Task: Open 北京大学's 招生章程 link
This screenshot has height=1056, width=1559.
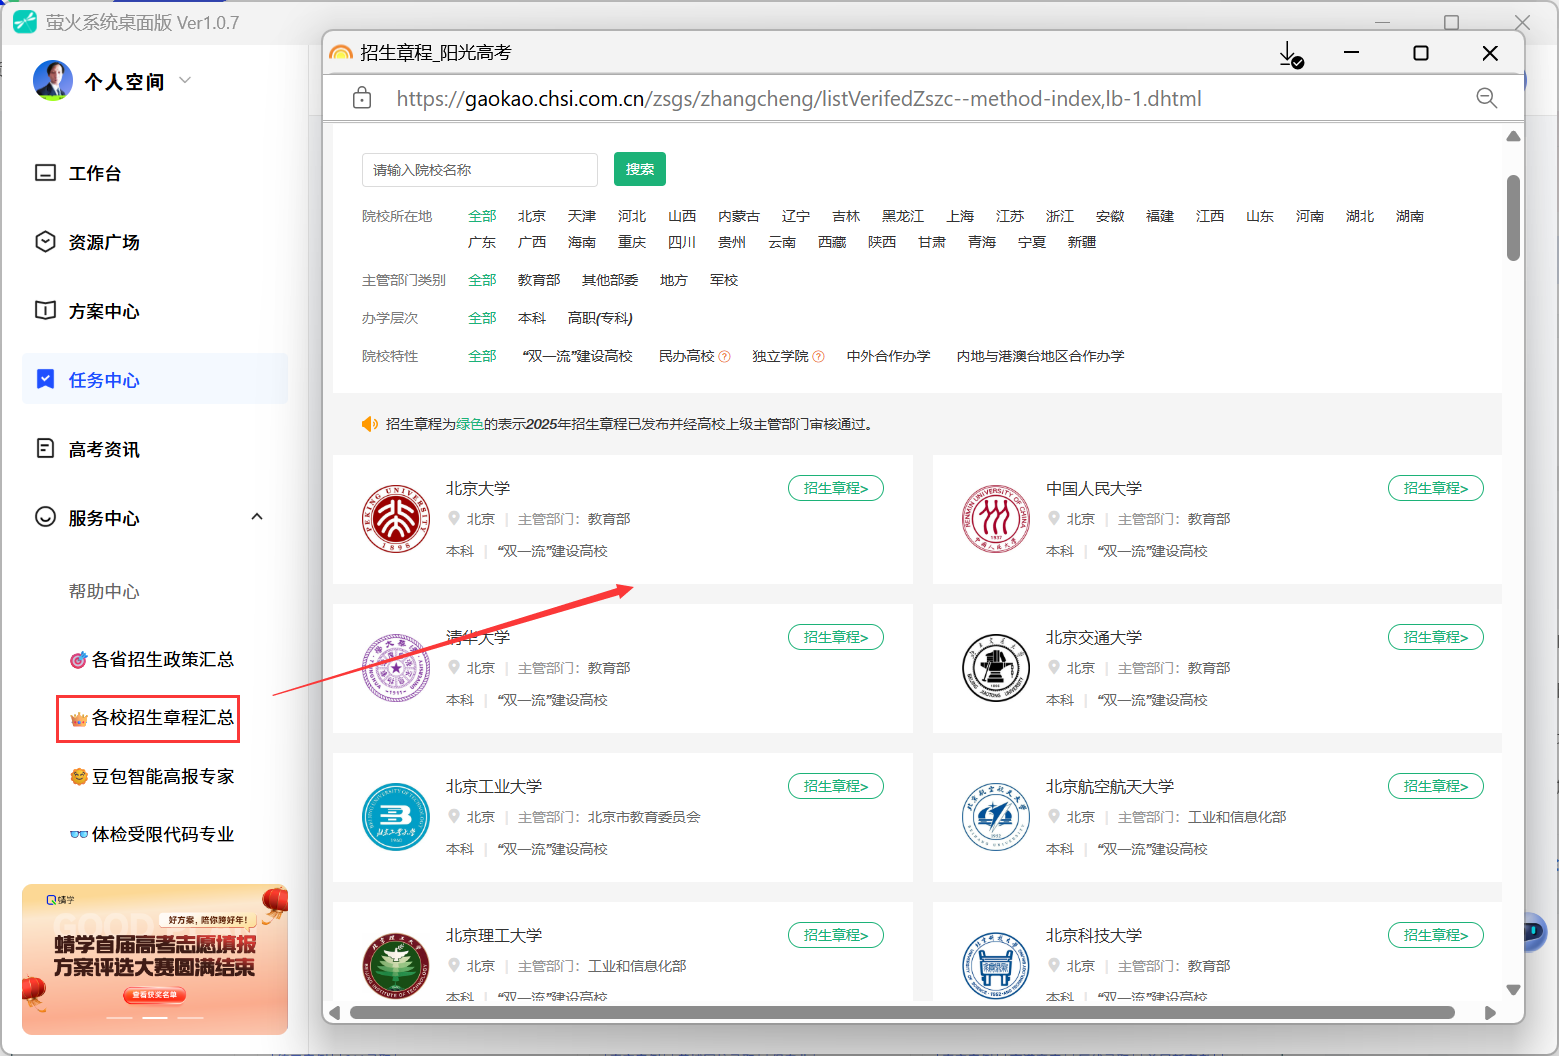Action: pyautogui.click(x=835, y=488)
